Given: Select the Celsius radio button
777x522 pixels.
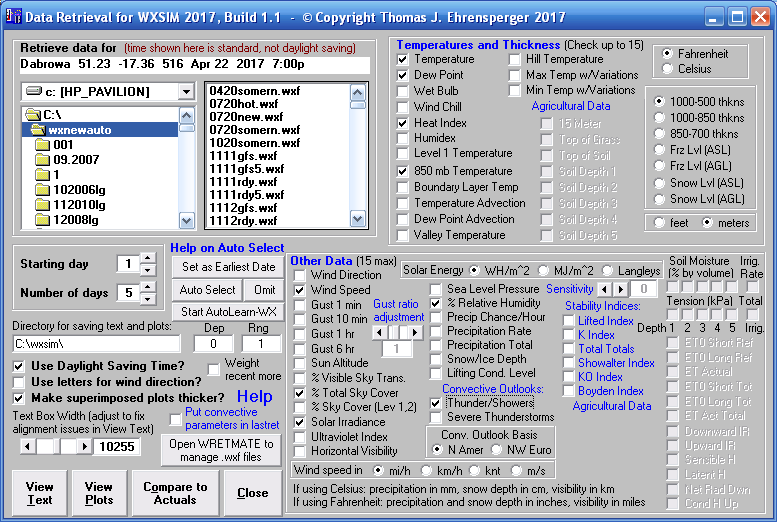Looking at the screenshot, I should pos(667,68).
